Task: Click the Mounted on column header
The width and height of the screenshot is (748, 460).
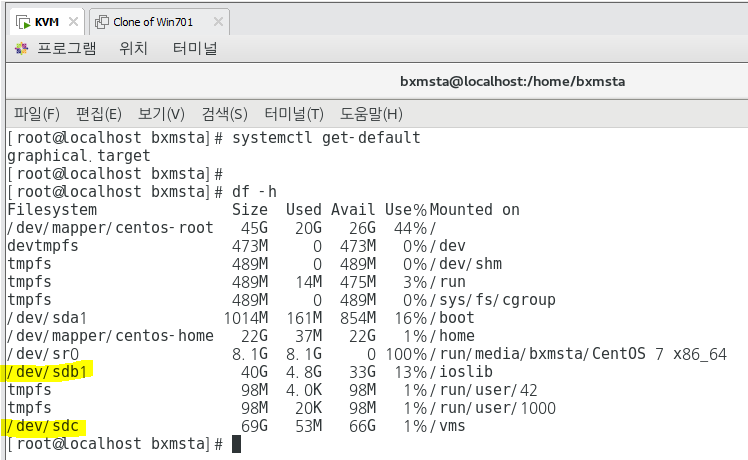Action: (x=475, y=210)
